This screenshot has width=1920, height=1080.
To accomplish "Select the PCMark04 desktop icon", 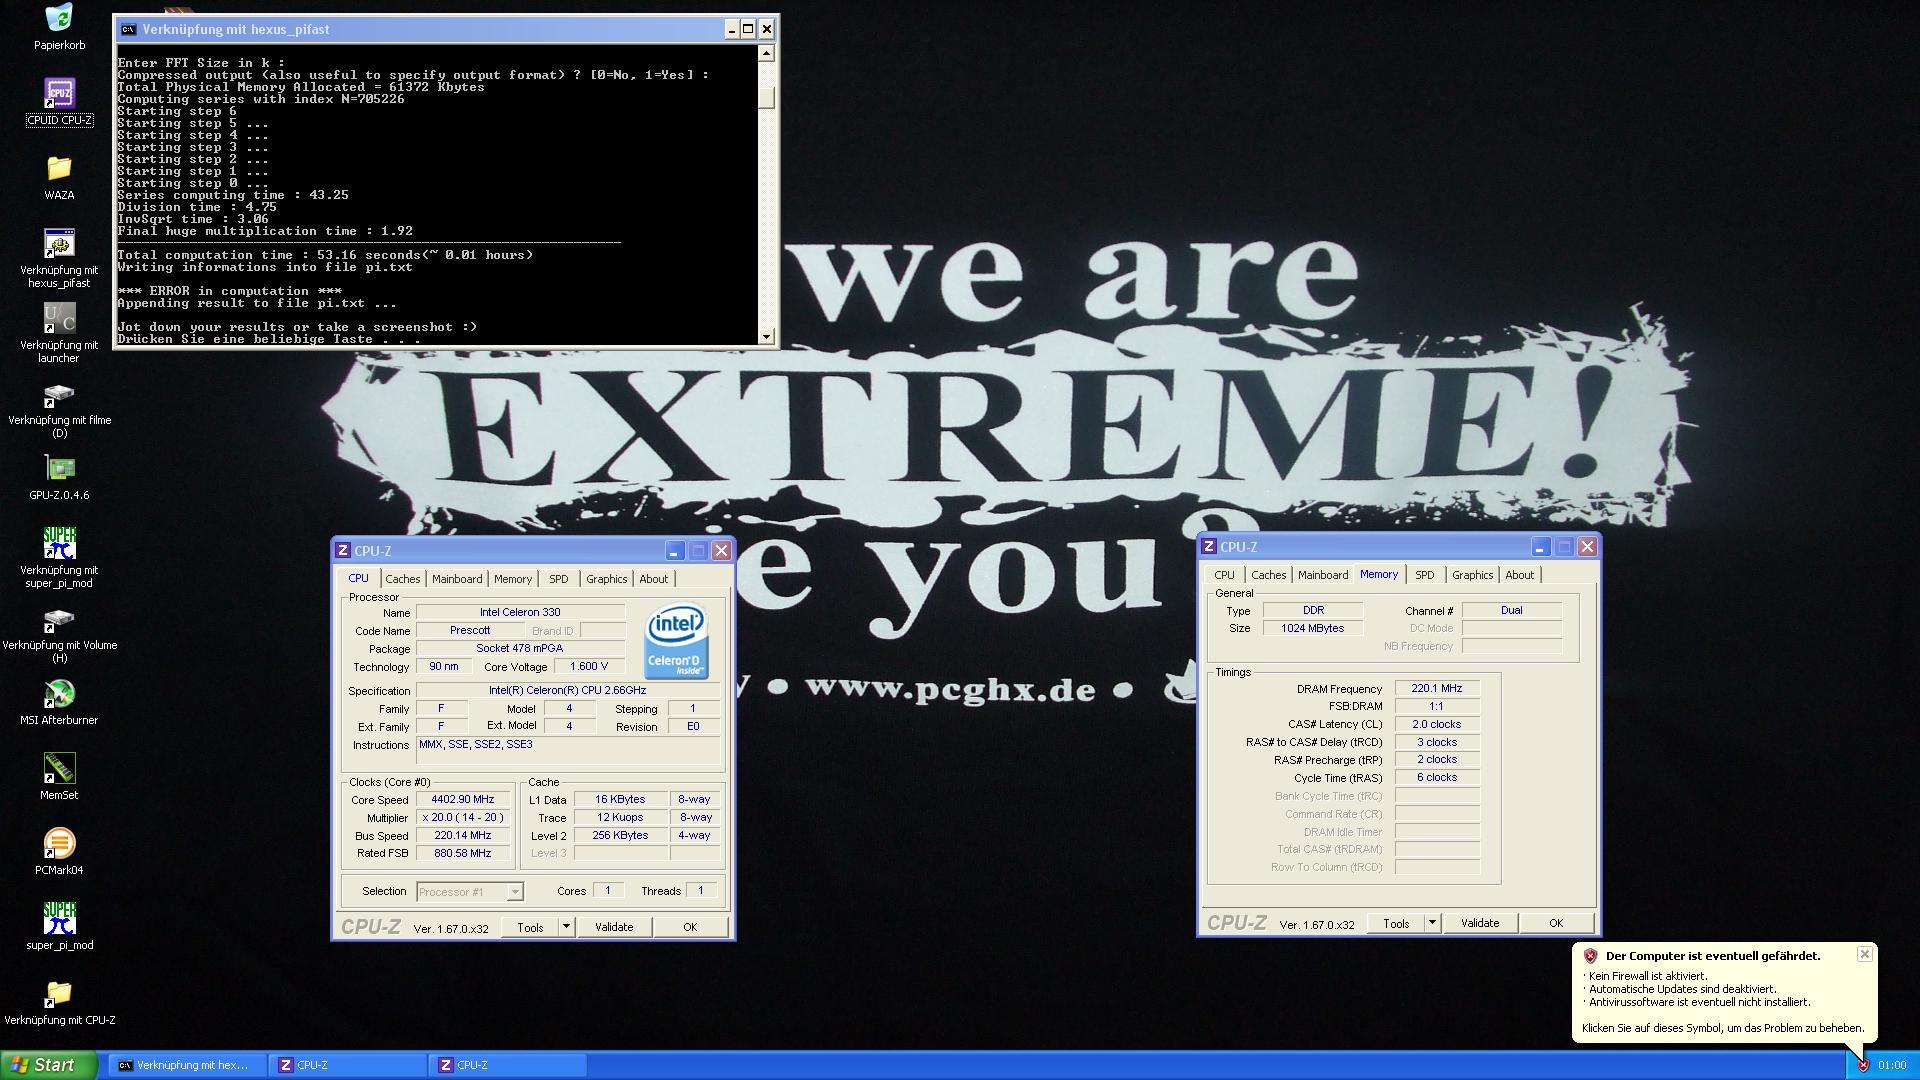I will tap(59, 844).
